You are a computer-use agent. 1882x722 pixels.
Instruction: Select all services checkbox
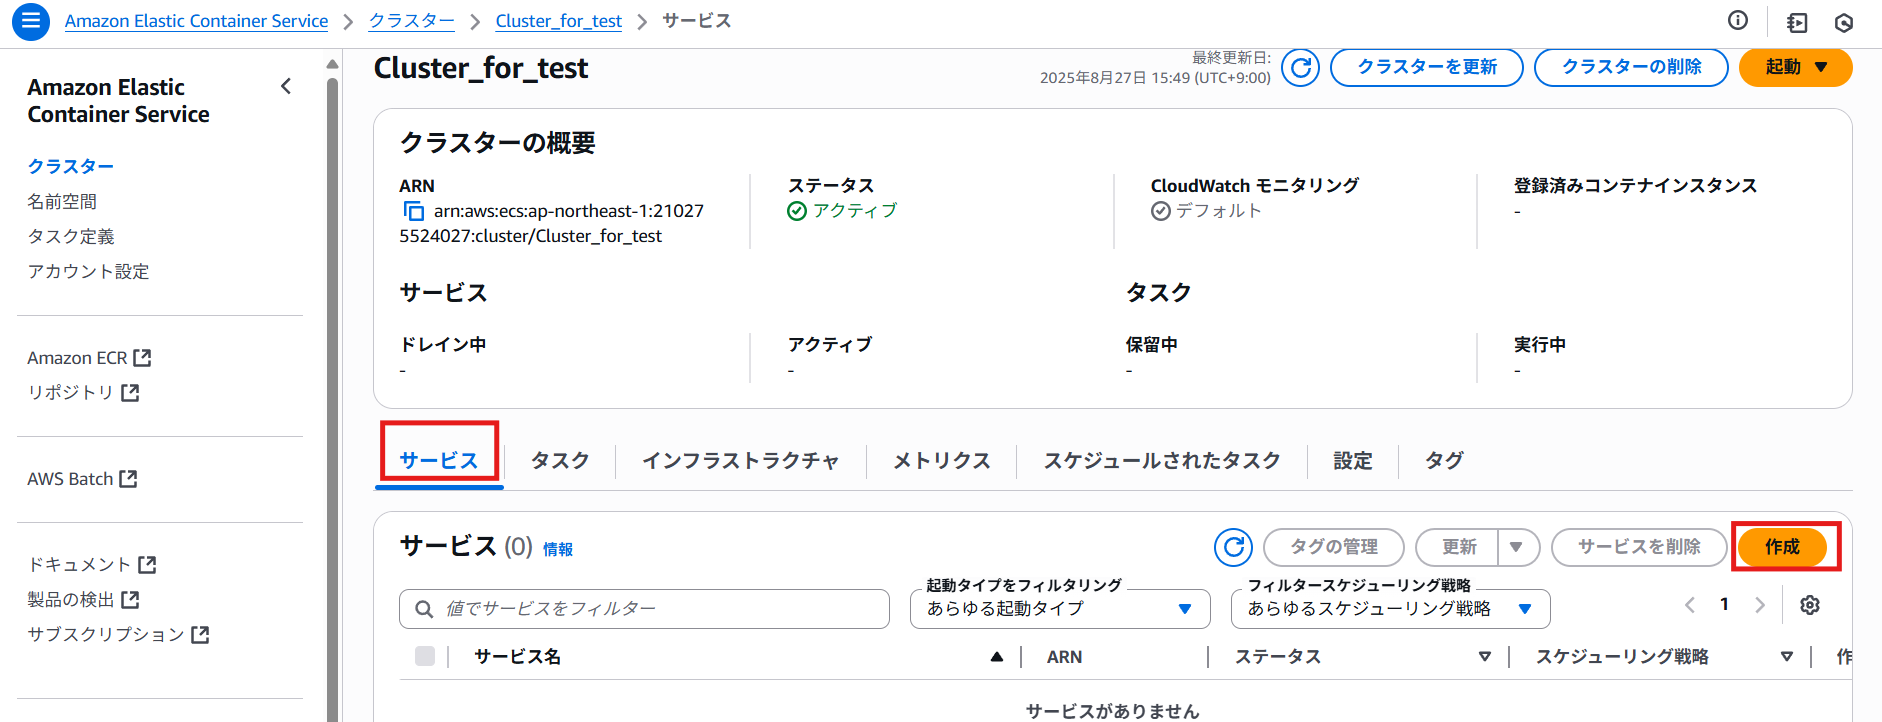coord(425,656)
